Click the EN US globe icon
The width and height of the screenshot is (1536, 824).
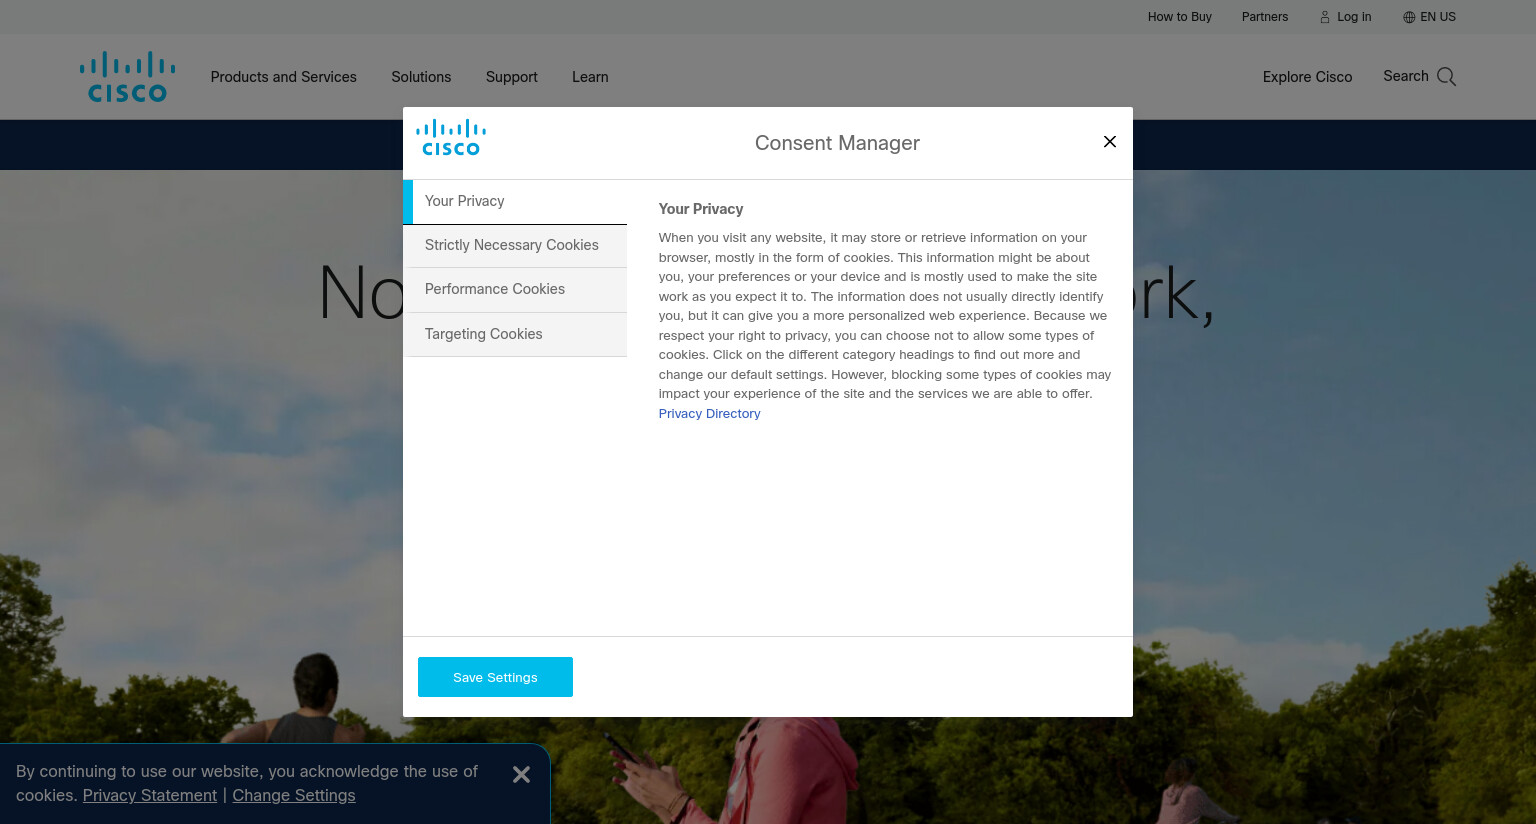click(x=1409, y=17)
